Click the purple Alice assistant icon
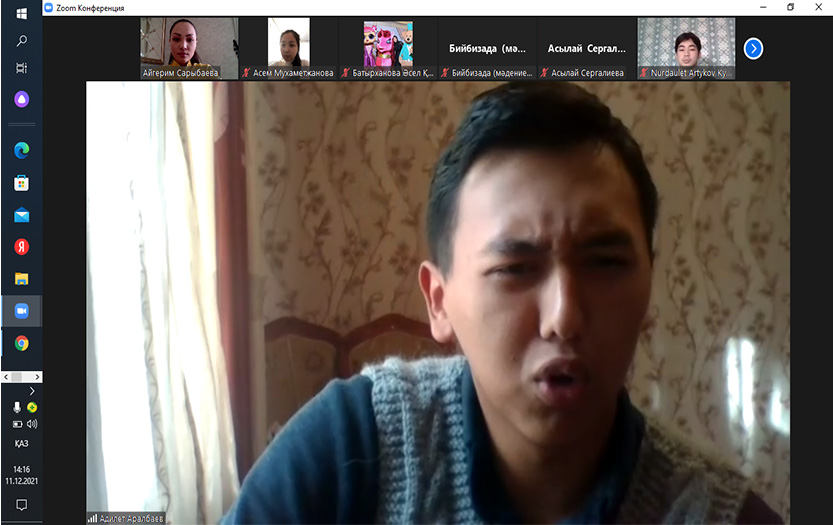Viewport: 833px width, 525px height. click(21, 99)
